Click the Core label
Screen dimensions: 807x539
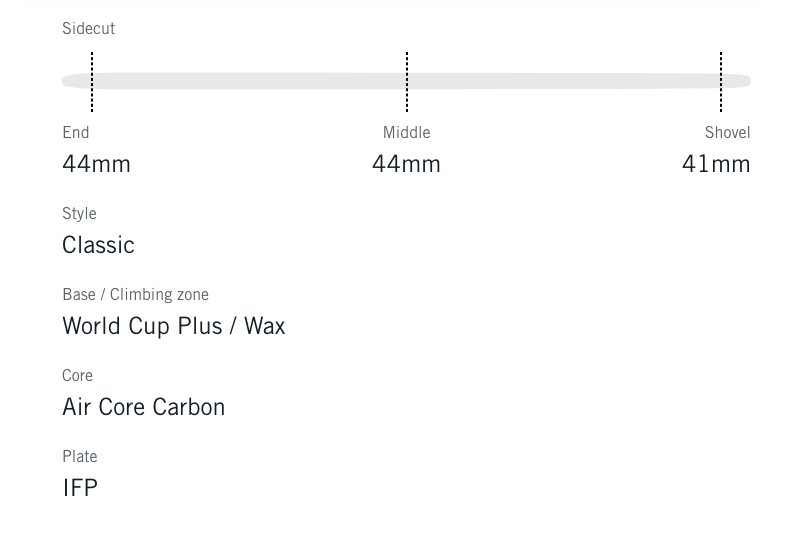pos(77,376)
